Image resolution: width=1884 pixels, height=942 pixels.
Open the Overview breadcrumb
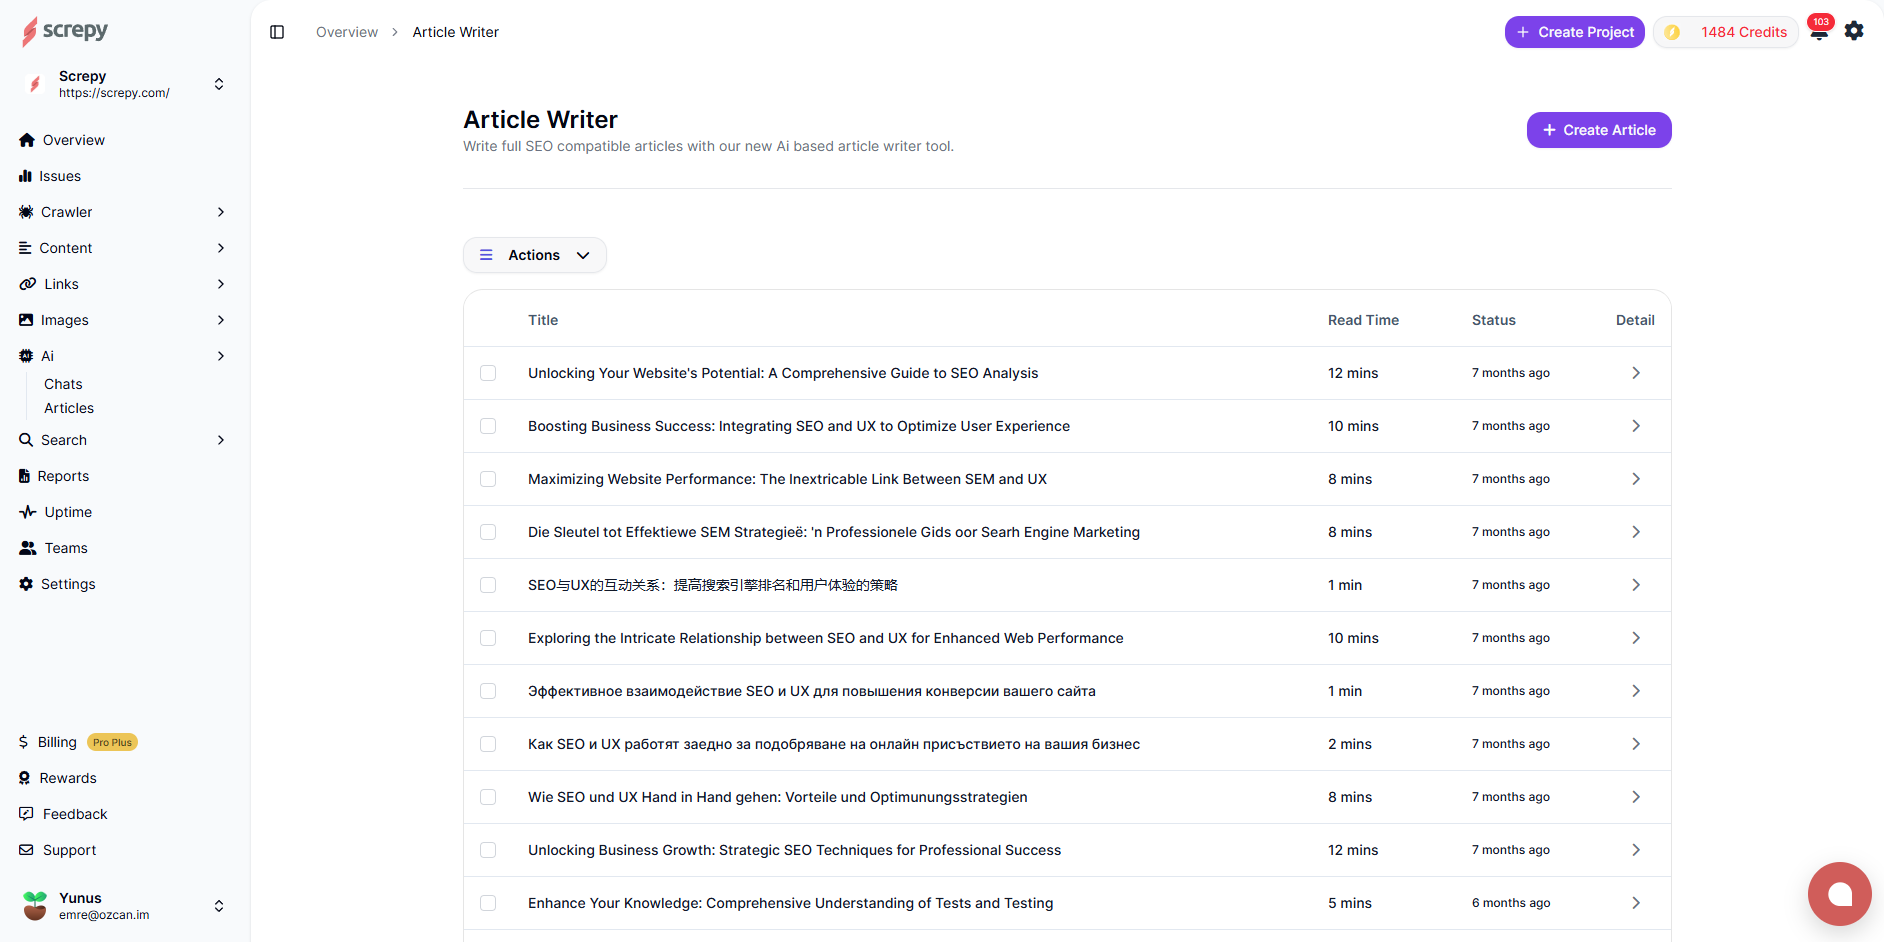346,31
